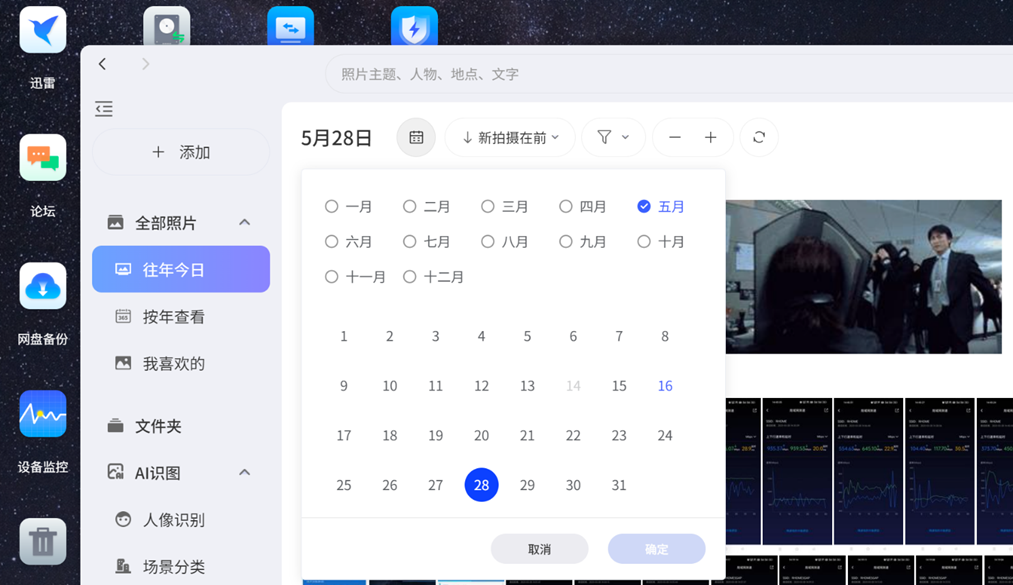Select 十月 month radio button
The width and height of the screenshot is (1013, 585).
click(644, 241)
